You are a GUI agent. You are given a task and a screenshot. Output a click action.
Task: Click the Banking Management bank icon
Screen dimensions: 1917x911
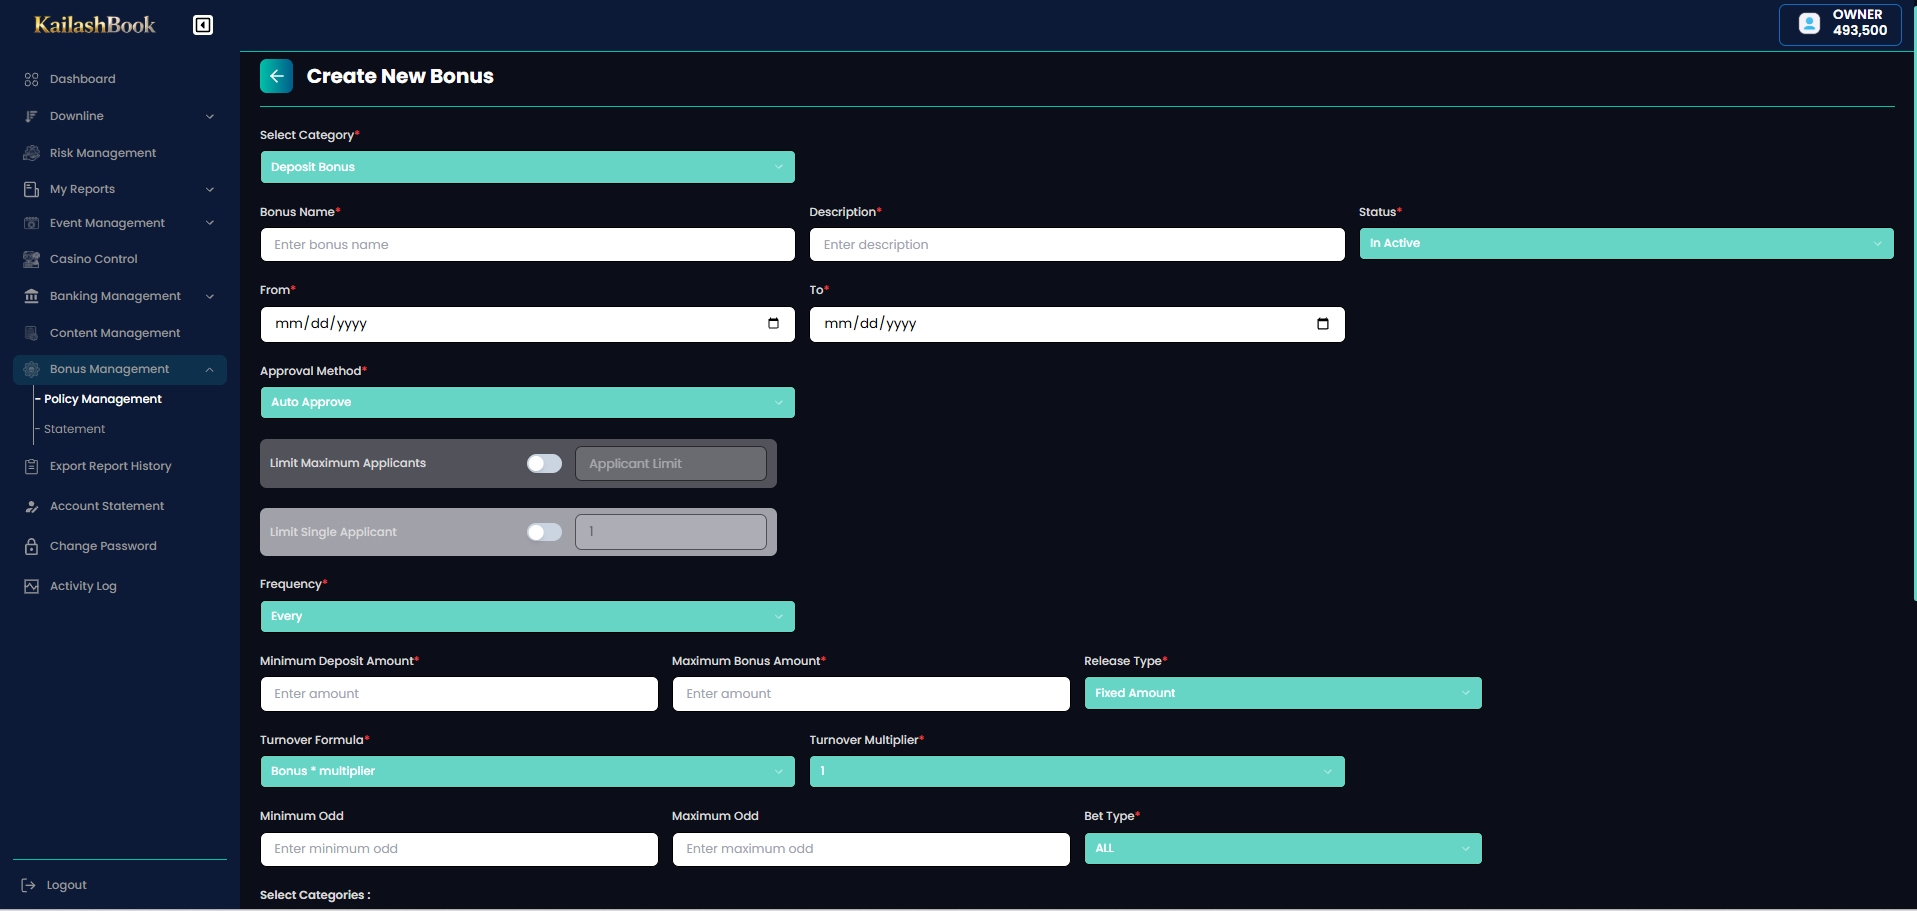click(x=31, y=296)
